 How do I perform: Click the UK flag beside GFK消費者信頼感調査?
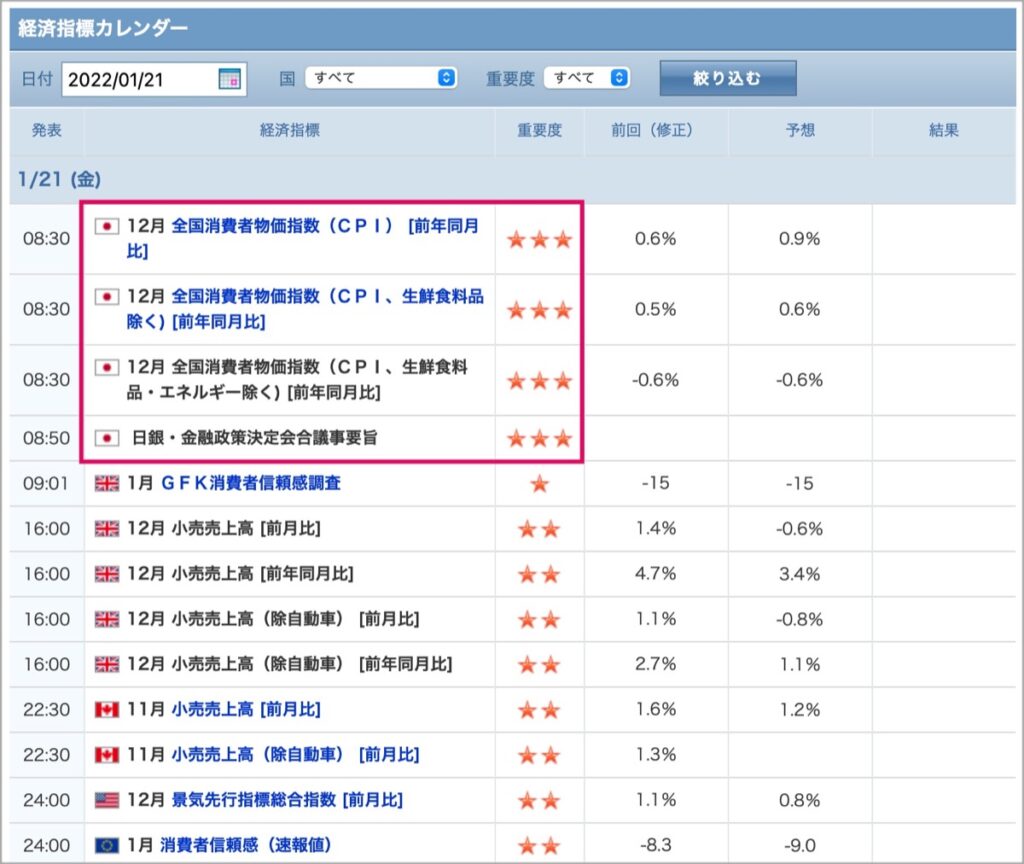click(x=106, y=483)
